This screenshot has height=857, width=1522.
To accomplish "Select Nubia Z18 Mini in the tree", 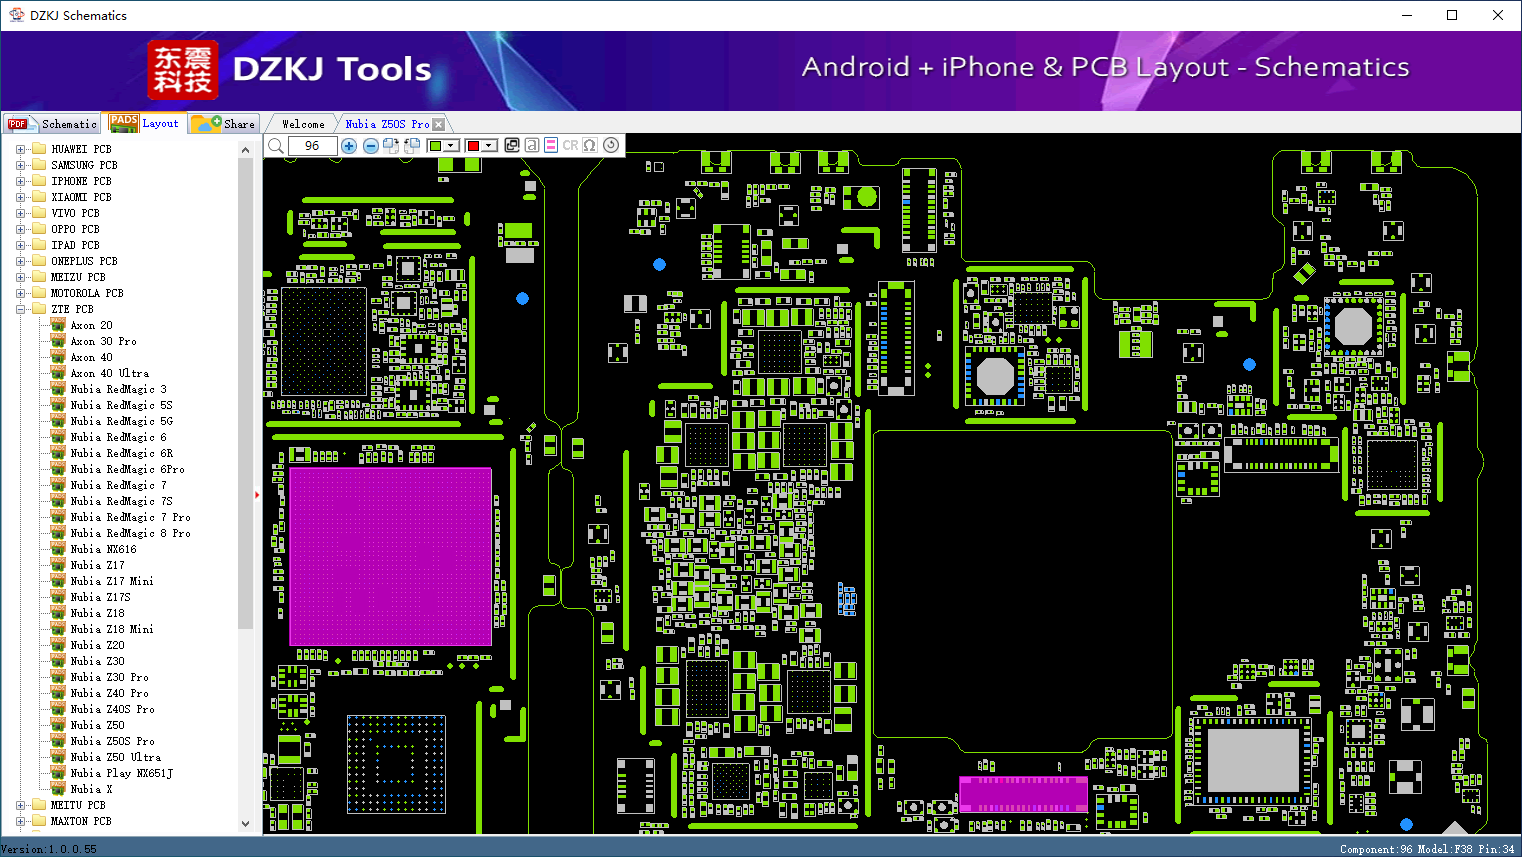I will pyautogui.click(x=112, y=629).
